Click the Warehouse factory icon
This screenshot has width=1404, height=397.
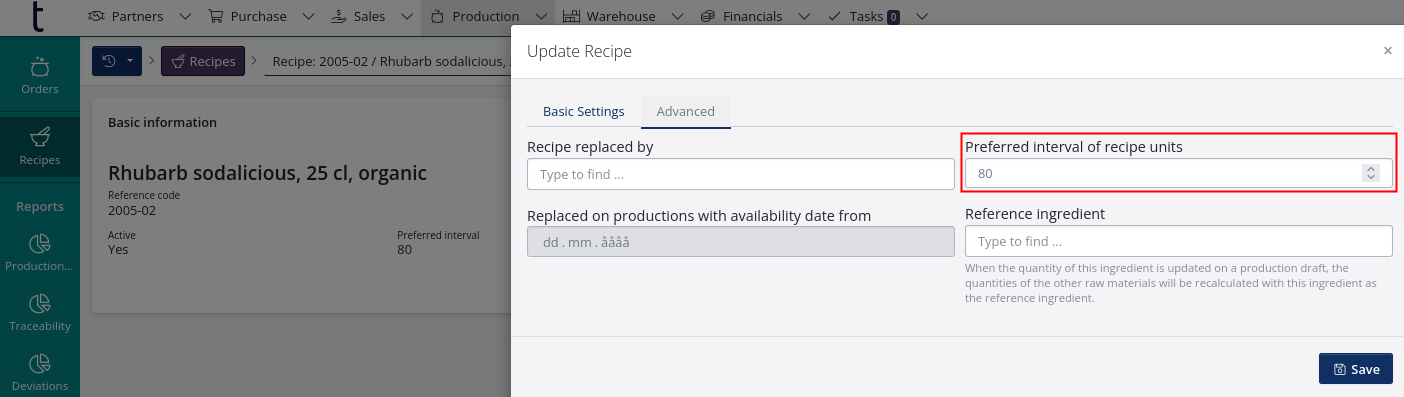coord(571,16)
